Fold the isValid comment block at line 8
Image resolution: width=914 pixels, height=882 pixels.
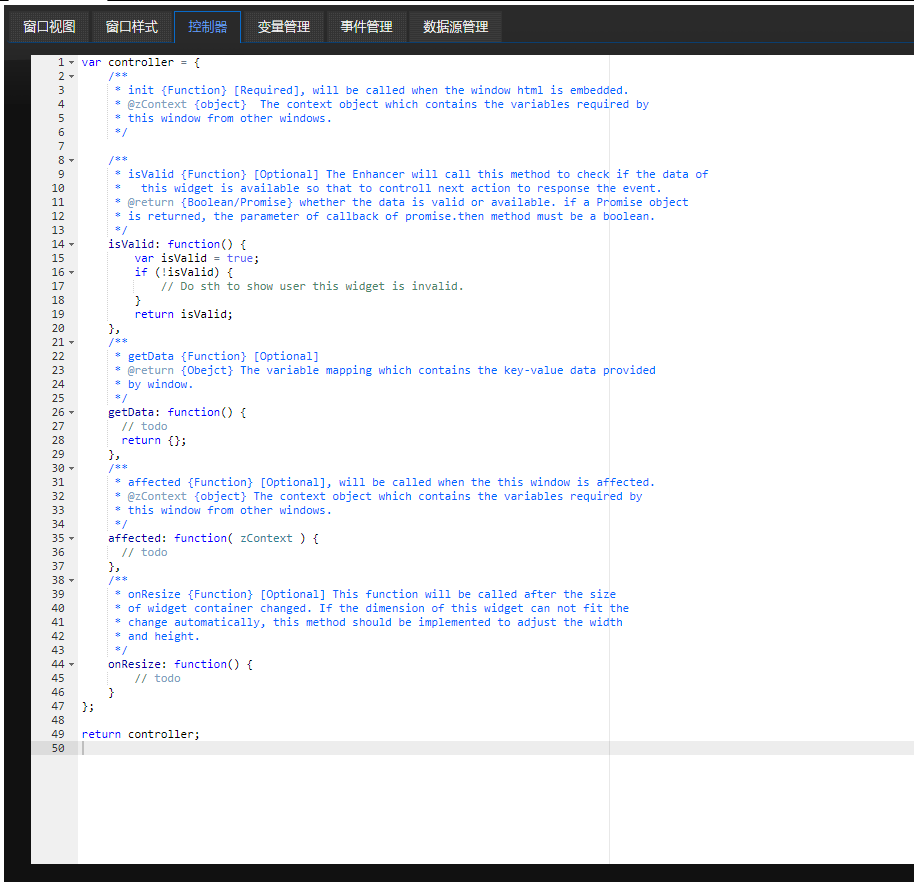[72, 160]
